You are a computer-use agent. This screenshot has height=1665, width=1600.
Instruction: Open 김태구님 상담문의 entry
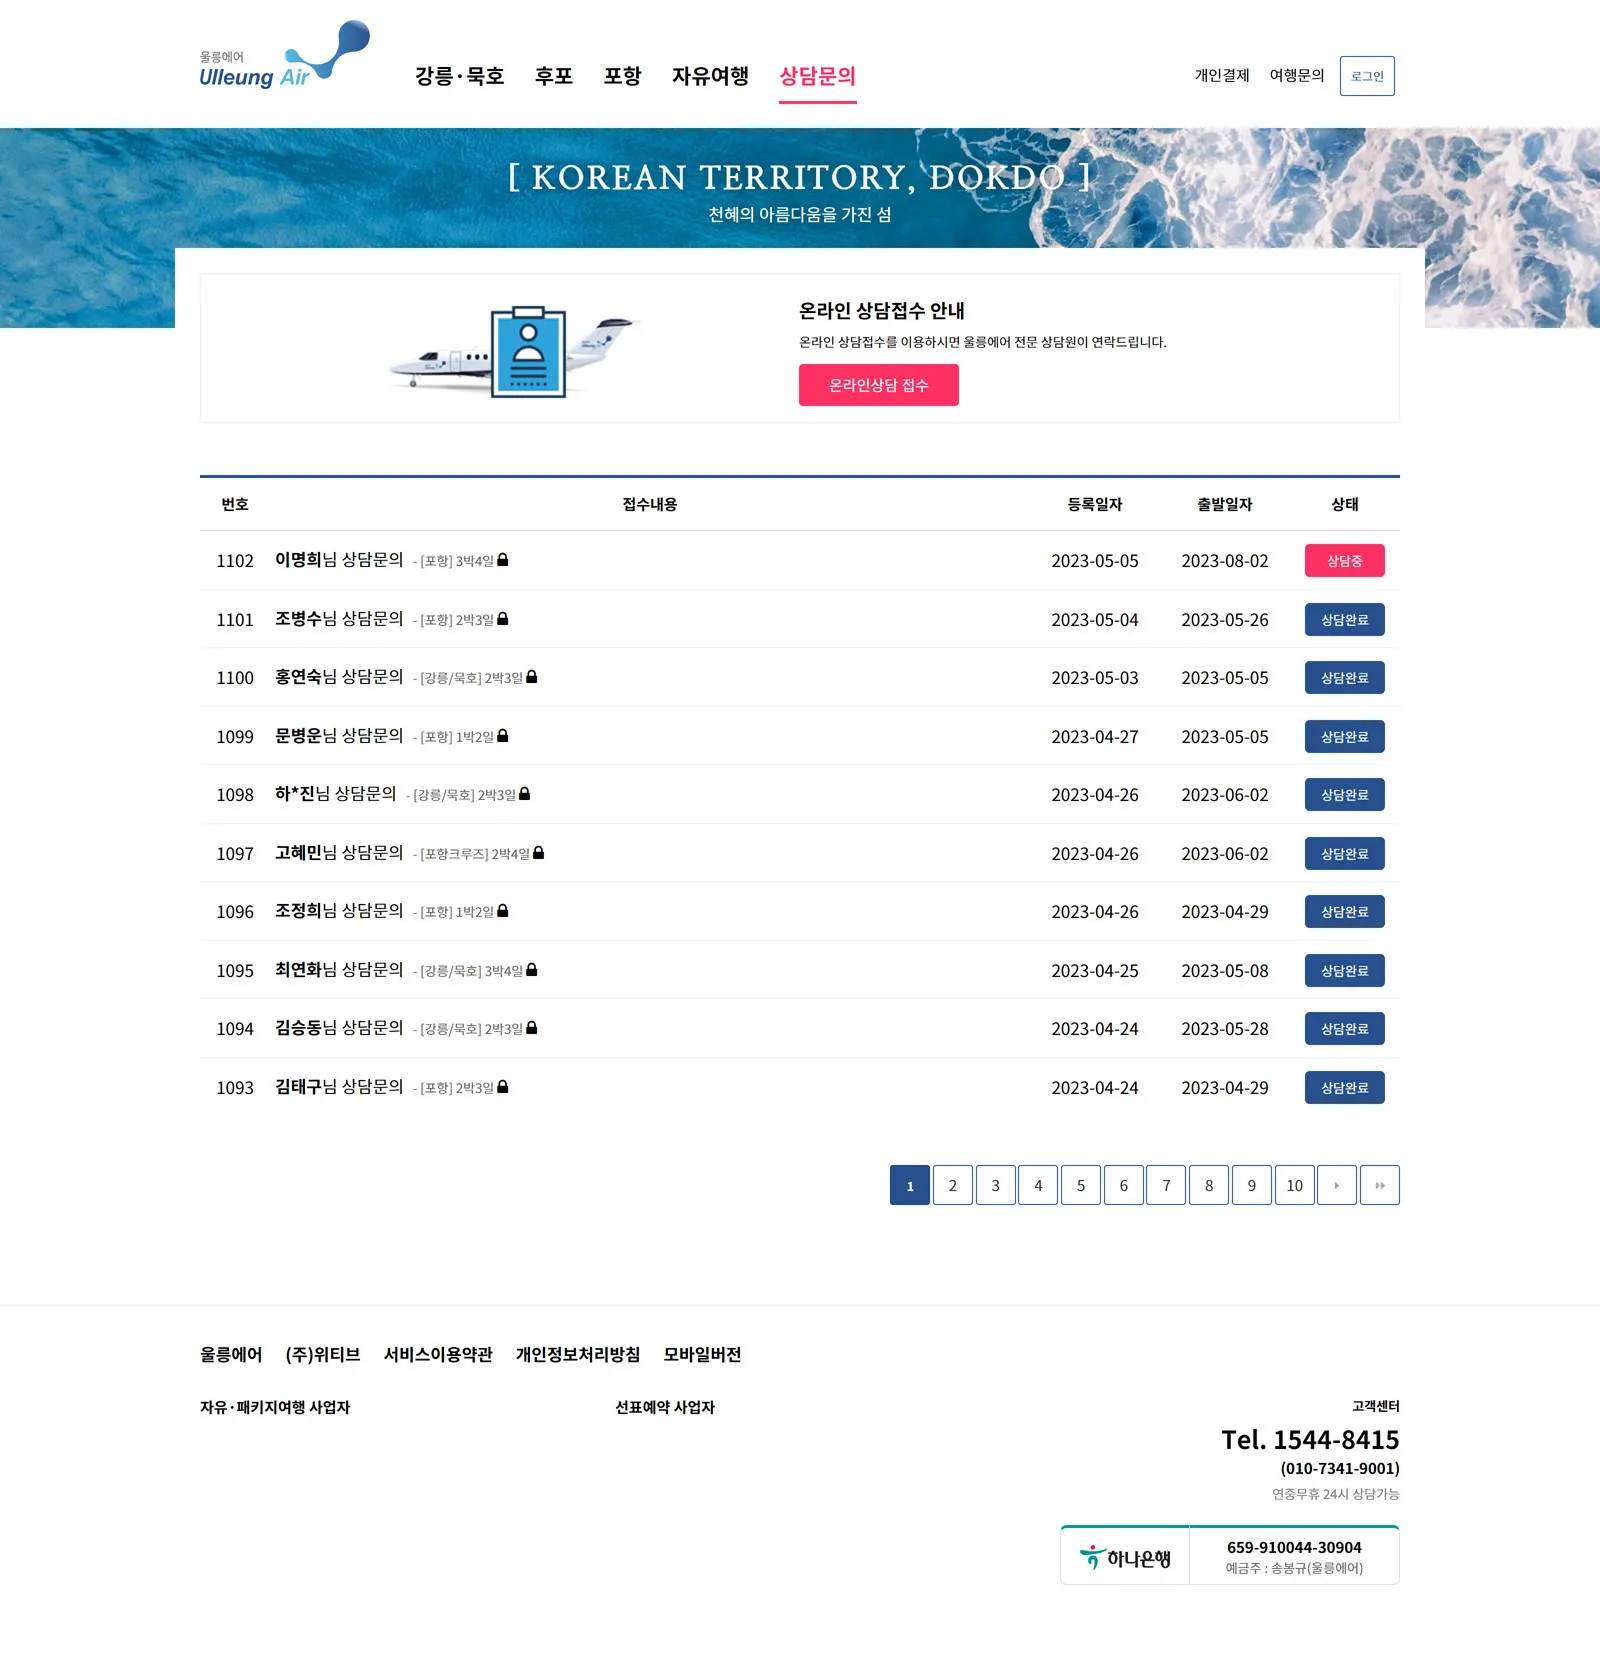point(340,1087)
